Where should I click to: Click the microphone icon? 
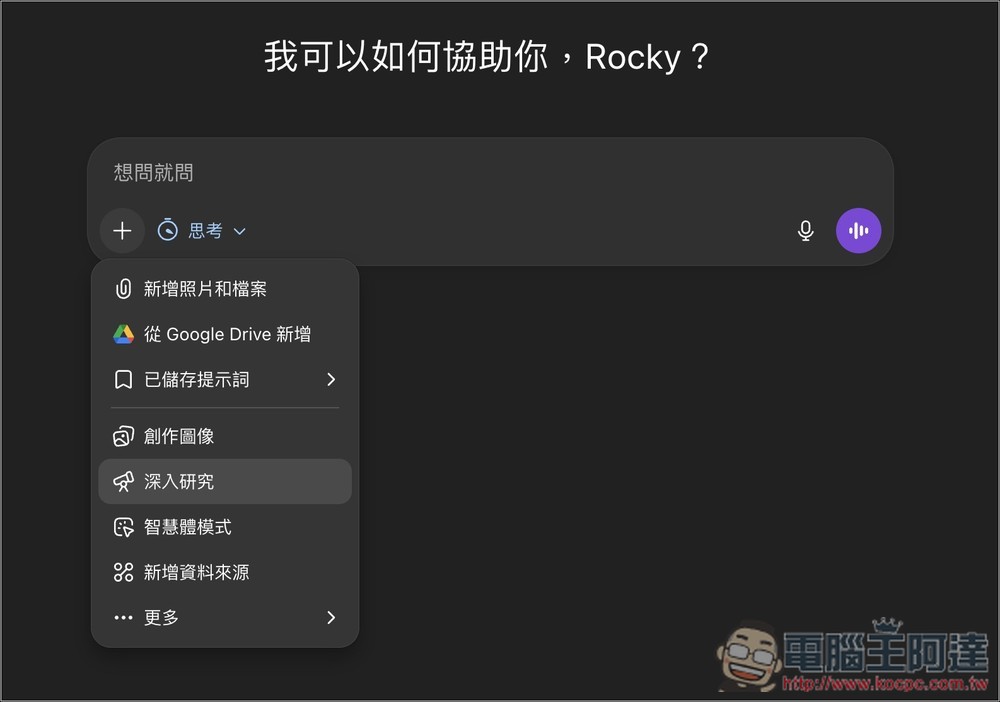[805, 230]
